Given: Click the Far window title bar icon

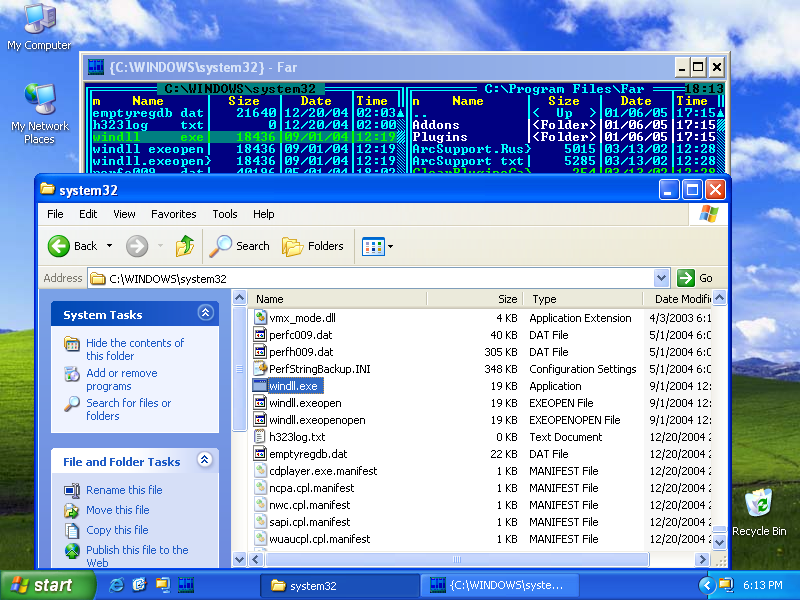Looking at the screenshot, I should tap(96, 67).
